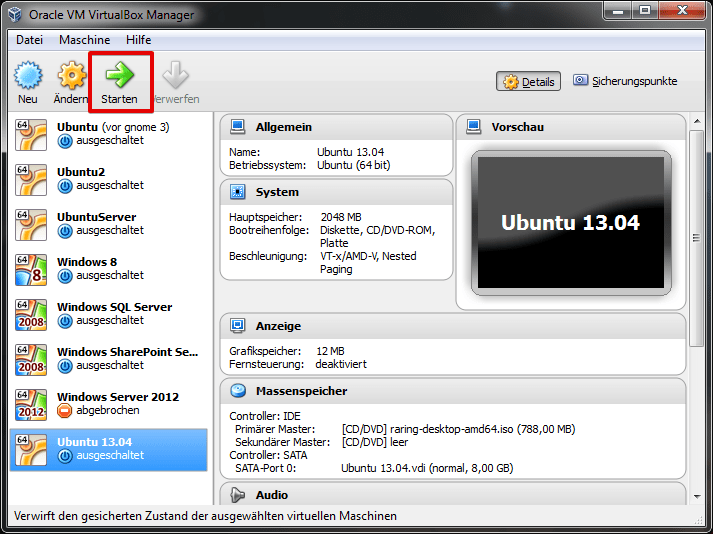Click the Sekundärer Master value leer
The image size is (713, 534).
[x=375, y=442]
